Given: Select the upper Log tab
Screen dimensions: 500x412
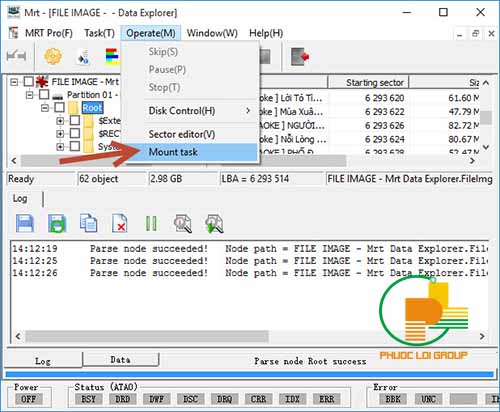Looking at the screenshot, I should [x=20, y=199].
